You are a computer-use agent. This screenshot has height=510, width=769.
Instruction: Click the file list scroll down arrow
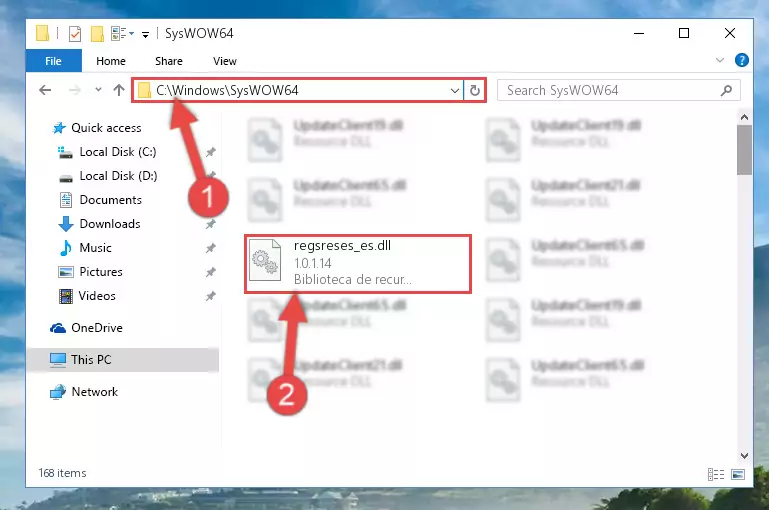tap(744, 456)
